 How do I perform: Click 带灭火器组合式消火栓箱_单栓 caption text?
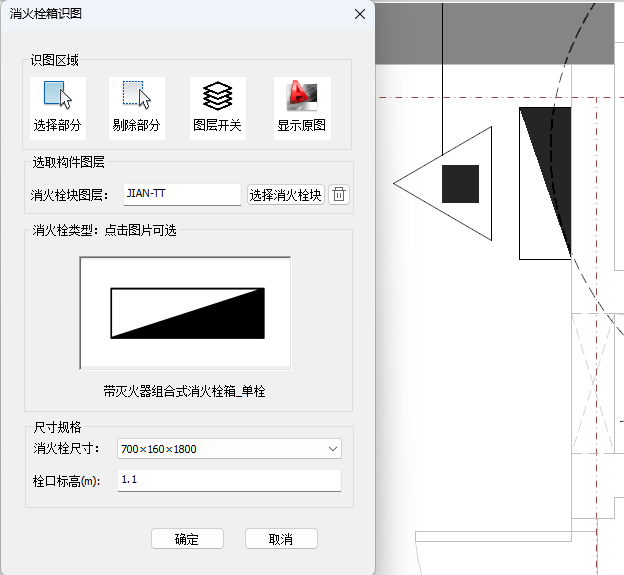(x=184, y=391)
